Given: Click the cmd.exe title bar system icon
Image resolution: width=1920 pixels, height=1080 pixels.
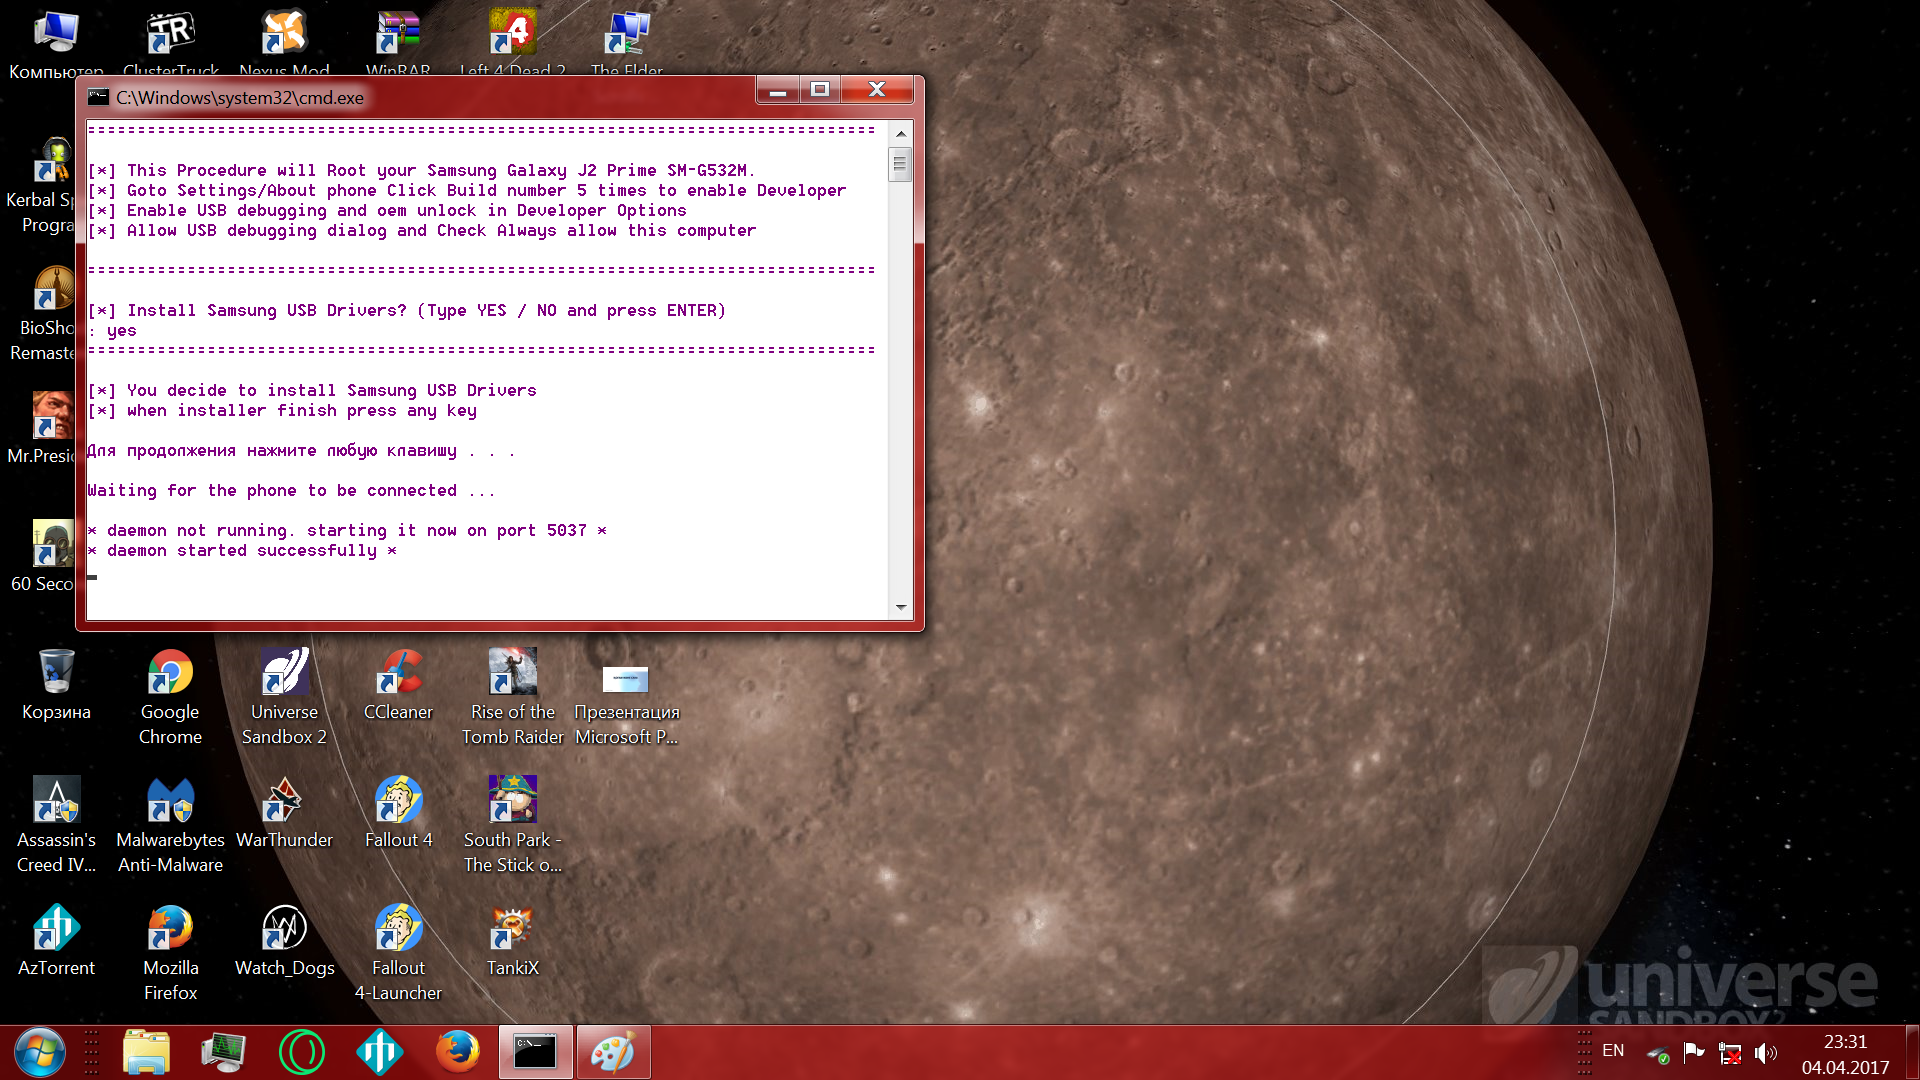Looking at the screenshot, I should (x=98, y=97).
